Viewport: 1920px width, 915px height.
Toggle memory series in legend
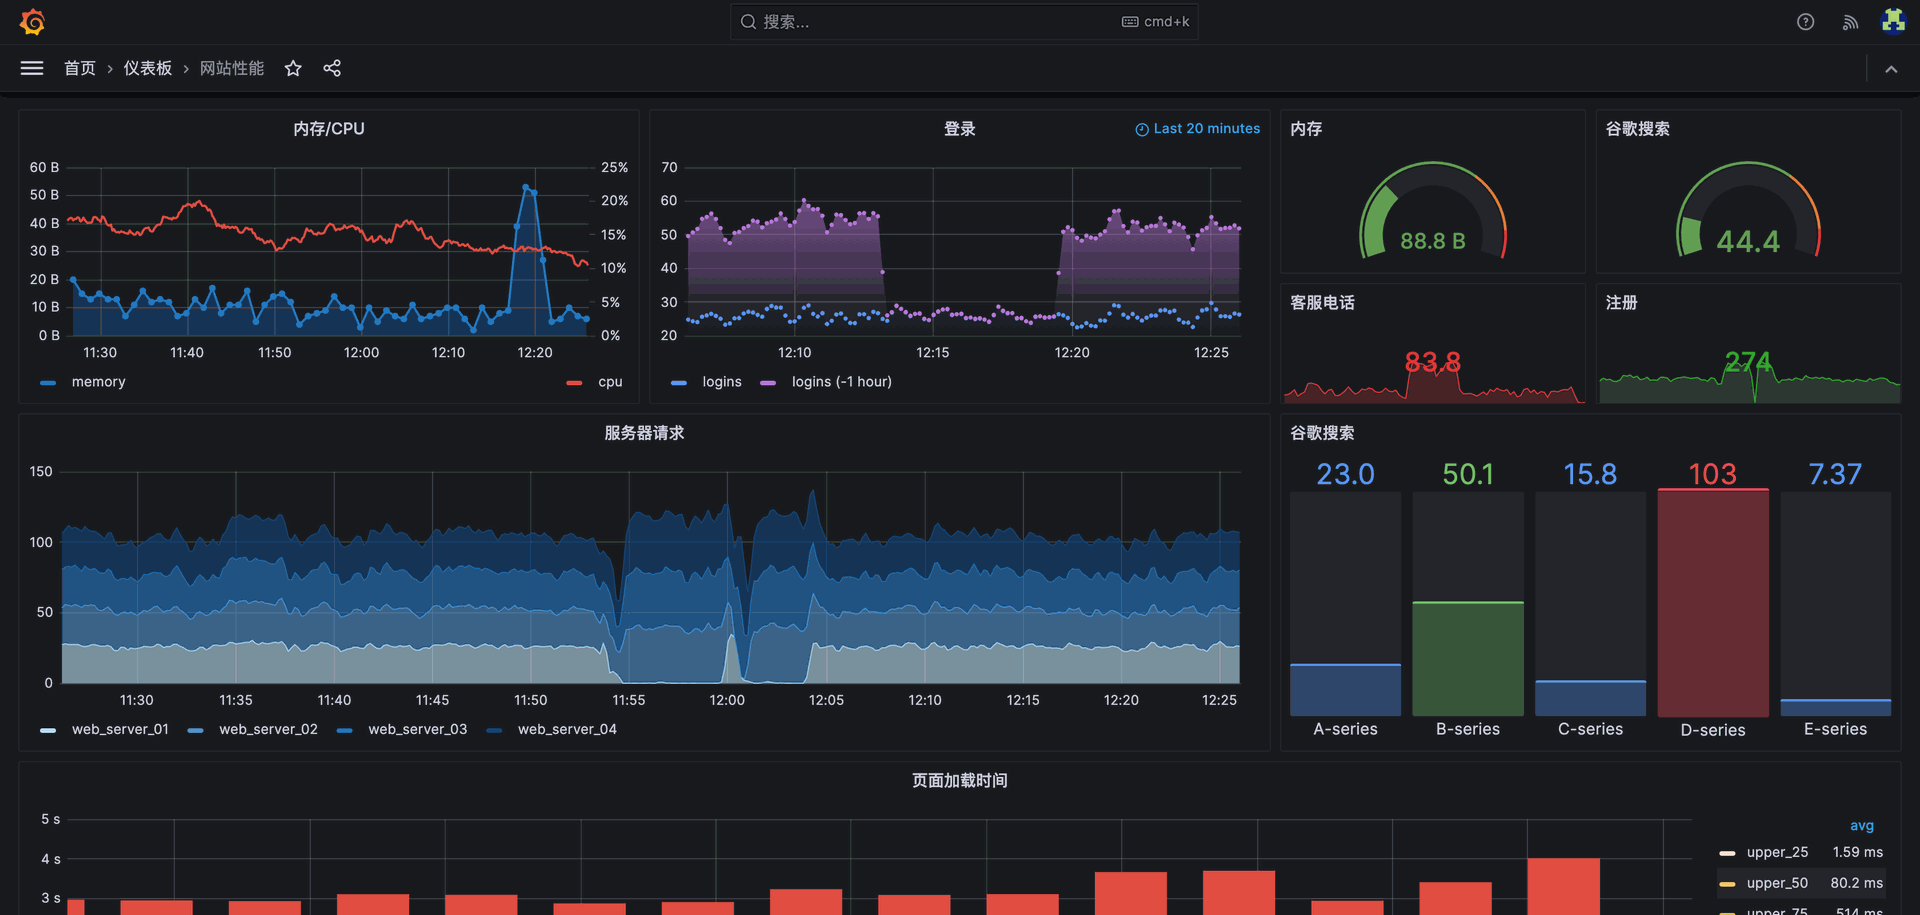point(98,382)
